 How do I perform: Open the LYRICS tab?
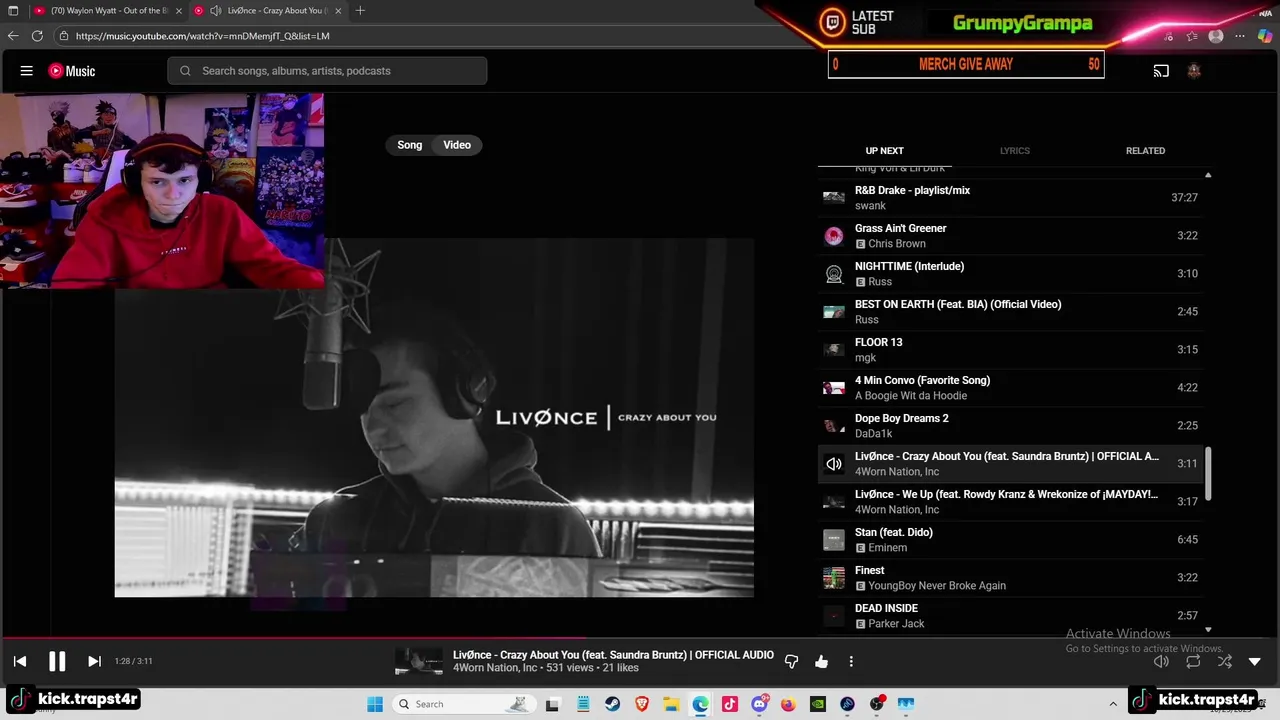(x=1014, y=151)
